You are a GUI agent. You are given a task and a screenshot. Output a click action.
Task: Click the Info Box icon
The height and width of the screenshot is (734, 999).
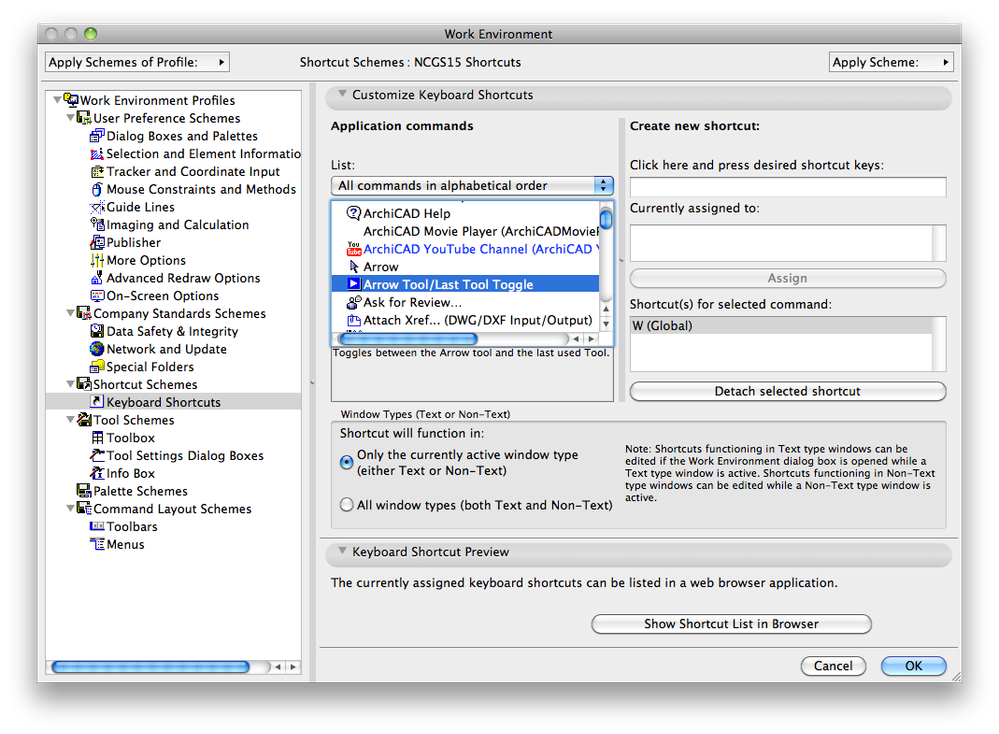[x=97, y=473]
